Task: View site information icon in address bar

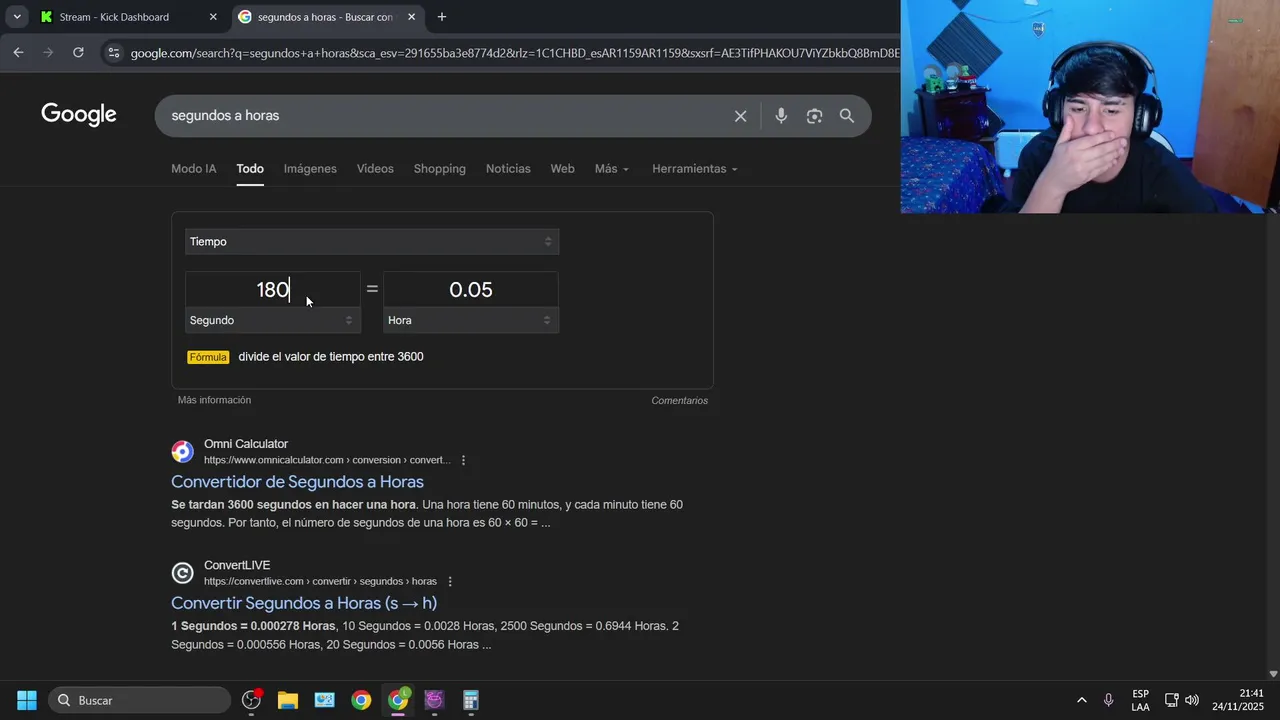Action: point(113,53)
